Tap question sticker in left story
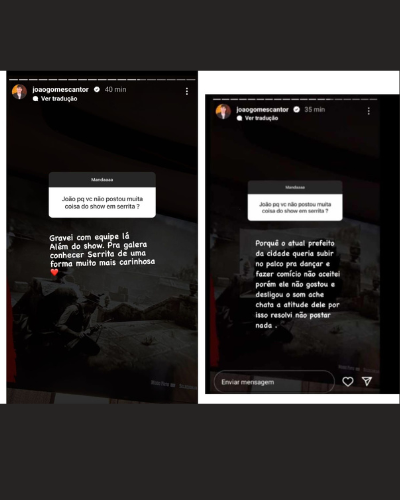The image size is (400, 500). [102, 195]
